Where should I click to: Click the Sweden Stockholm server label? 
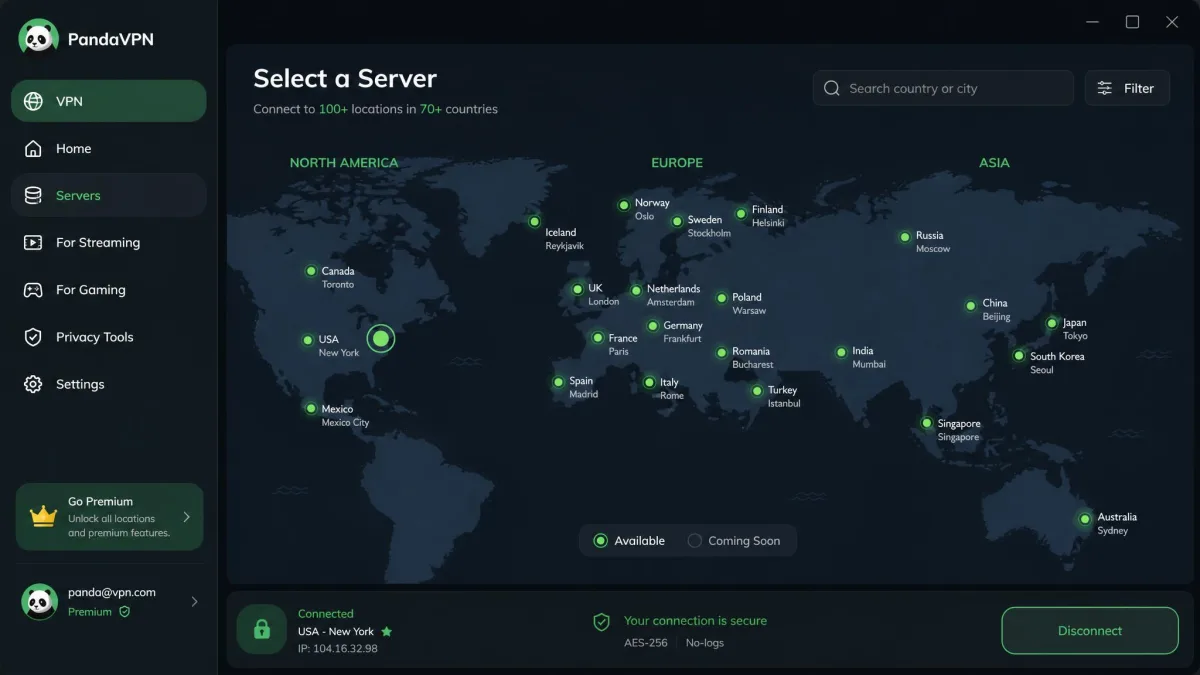click(x=709, y=226)
